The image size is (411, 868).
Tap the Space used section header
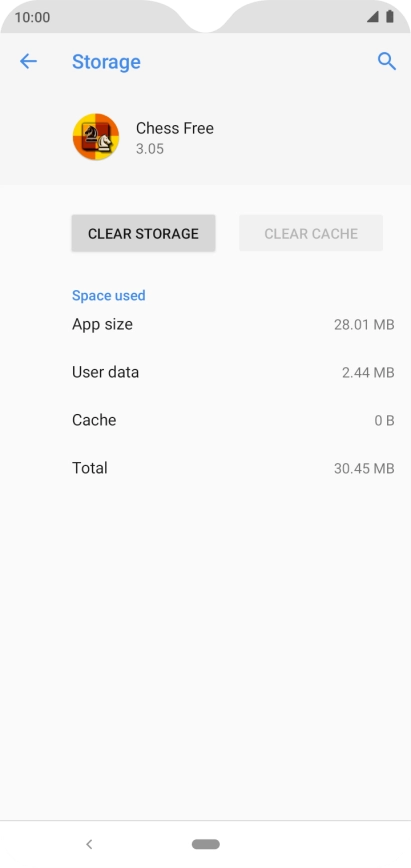click(x=109, y=296)
